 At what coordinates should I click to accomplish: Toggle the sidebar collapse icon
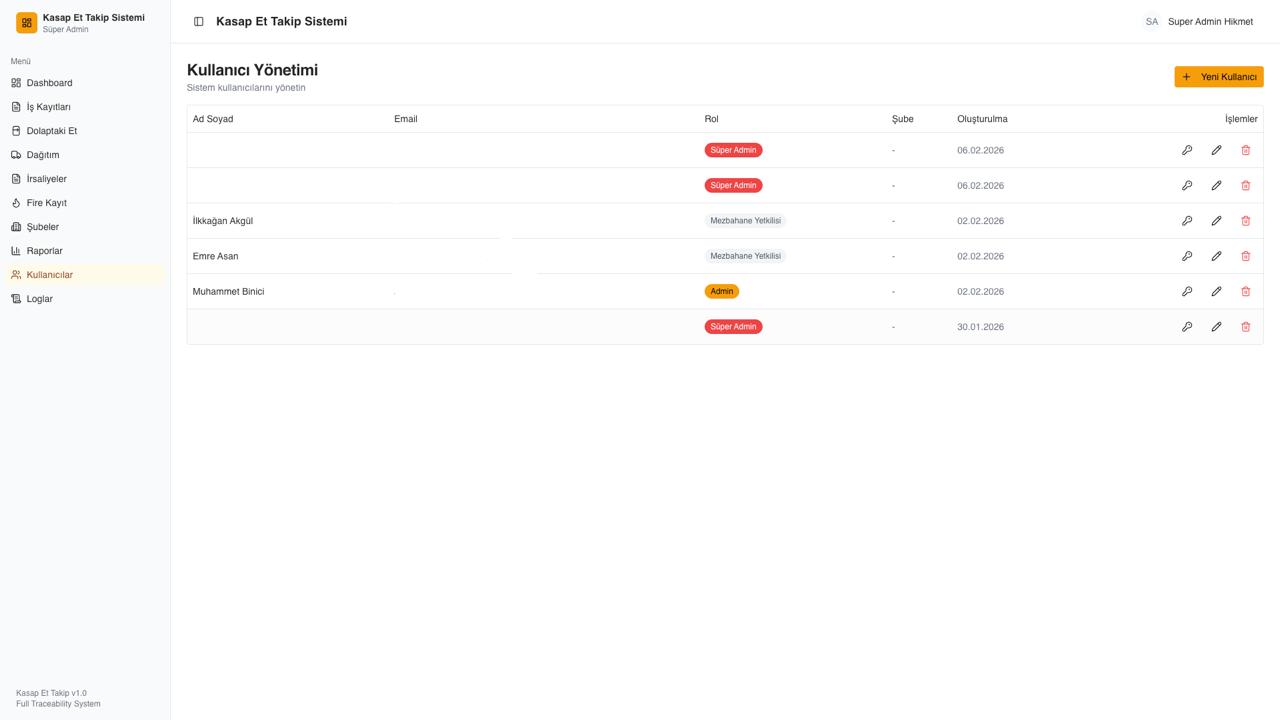199,21
